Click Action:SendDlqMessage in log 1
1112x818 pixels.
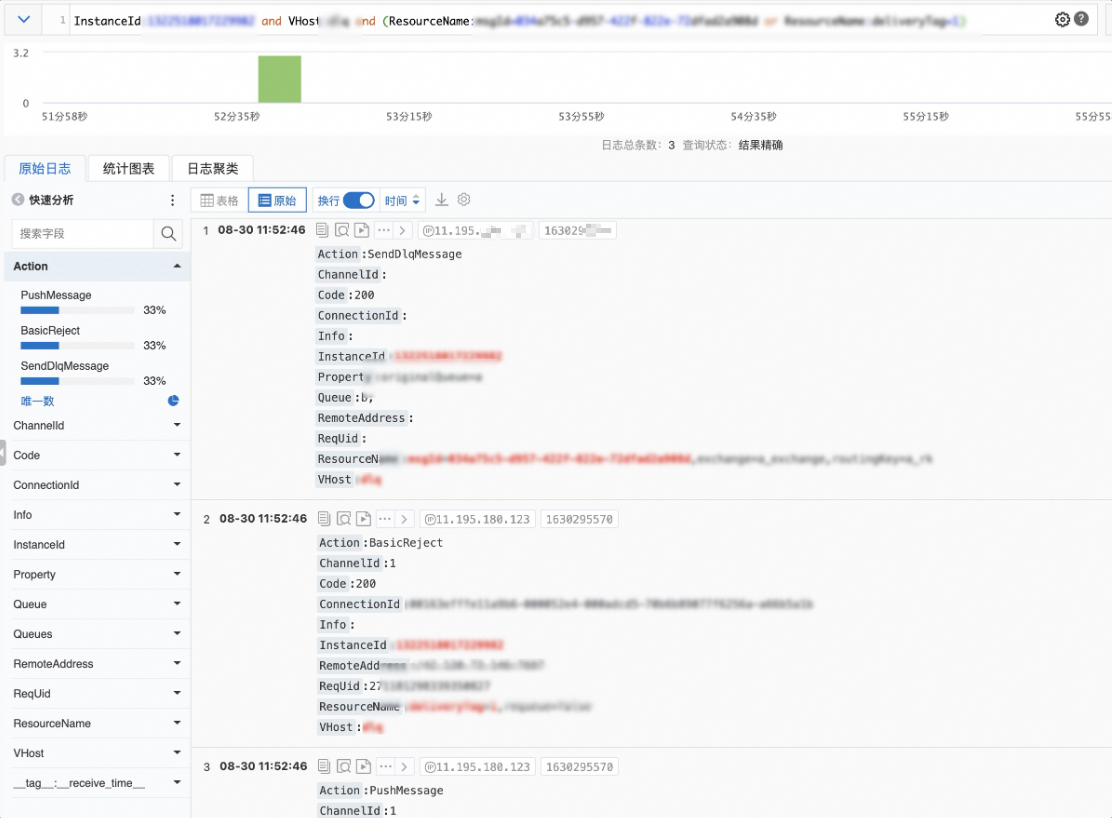point(389,254)
